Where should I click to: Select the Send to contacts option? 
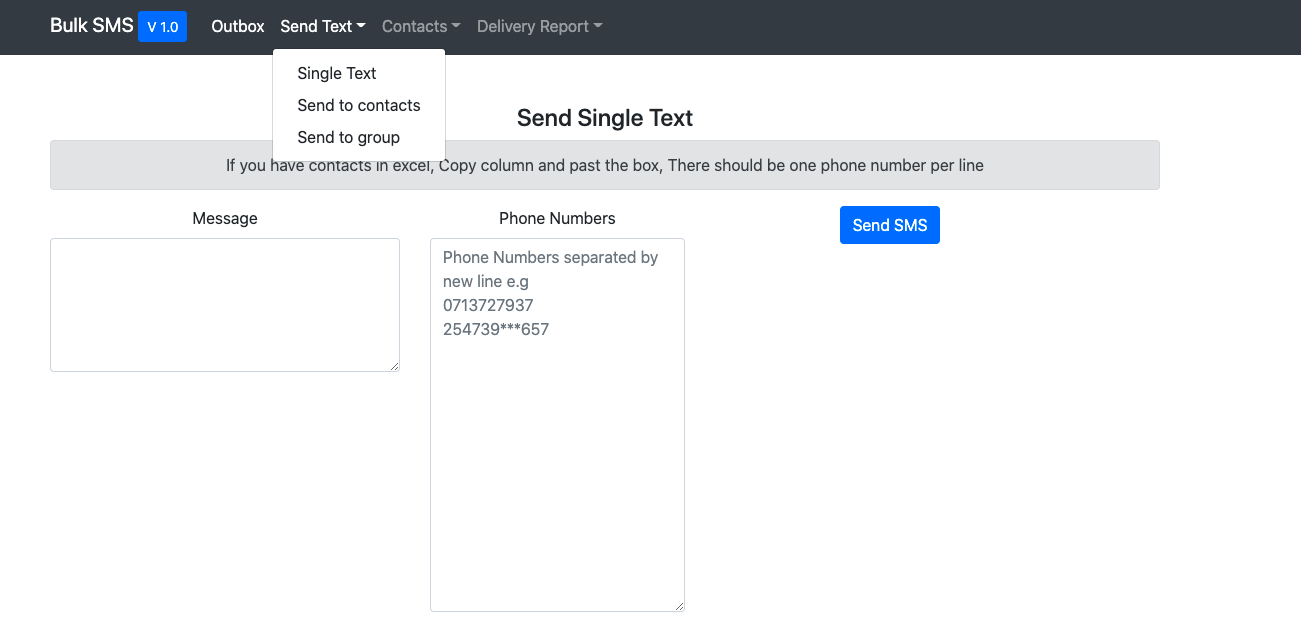click(x=359, y=105)
